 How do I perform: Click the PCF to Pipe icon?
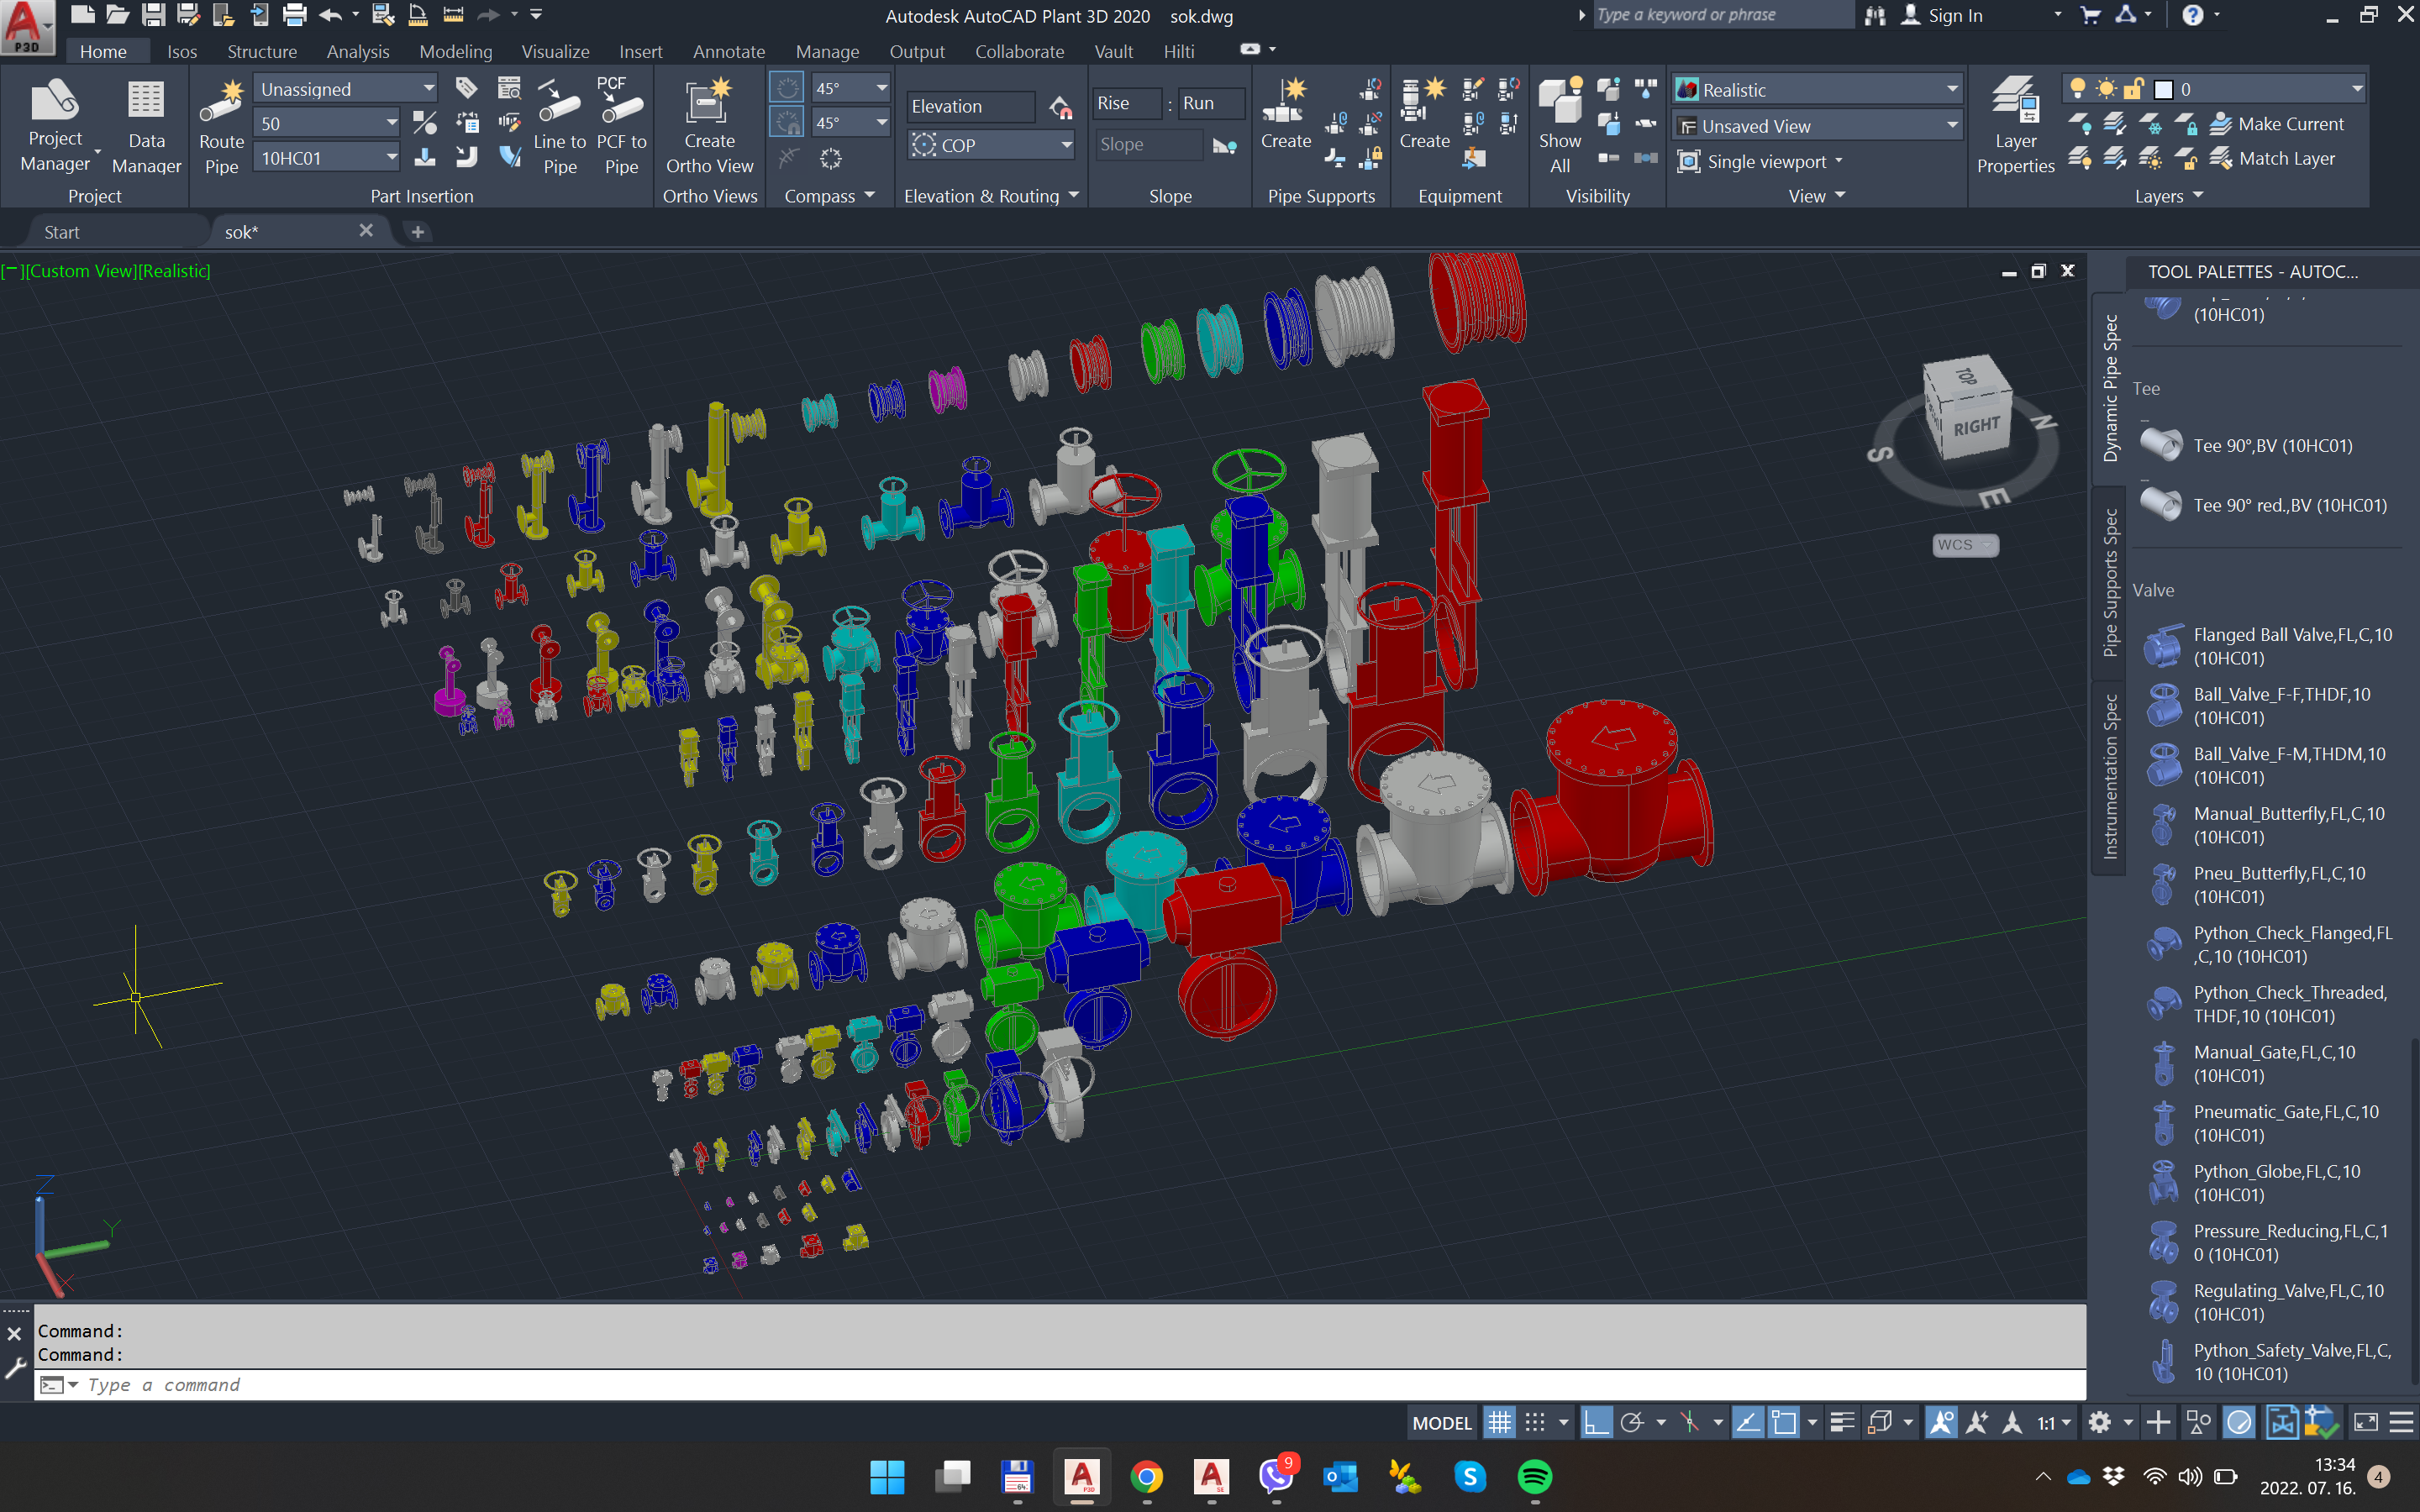621,105
